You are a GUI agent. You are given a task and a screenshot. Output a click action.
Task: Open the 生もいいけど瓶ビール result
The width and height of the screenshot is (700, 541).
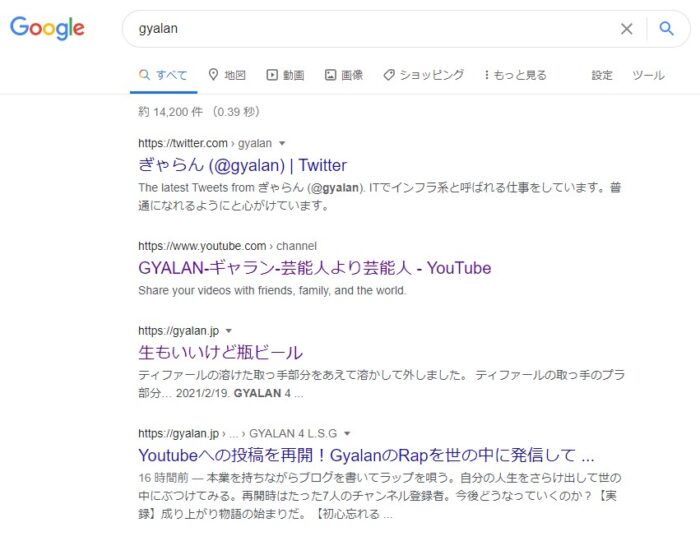coord(221,353)
